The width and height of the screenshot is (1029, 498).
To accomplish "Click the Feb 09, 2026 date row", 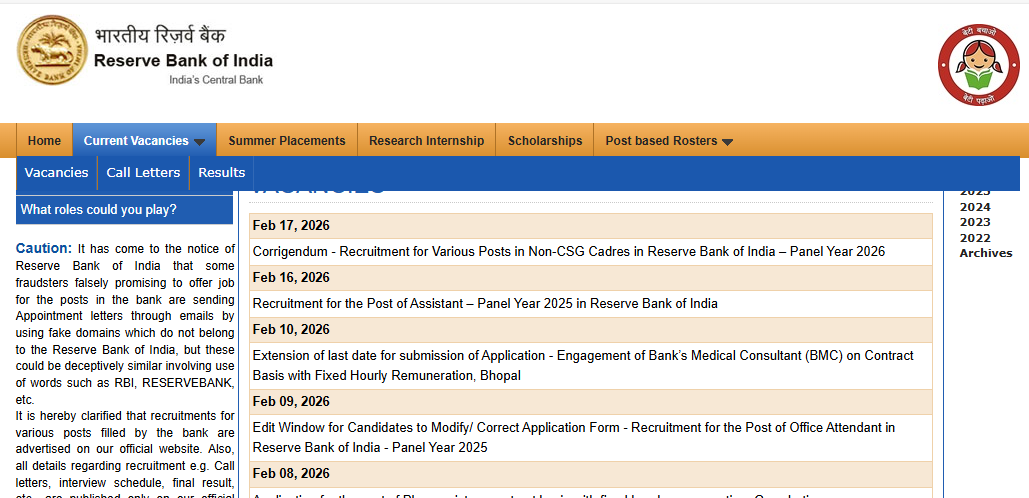I will click(591, 402).
